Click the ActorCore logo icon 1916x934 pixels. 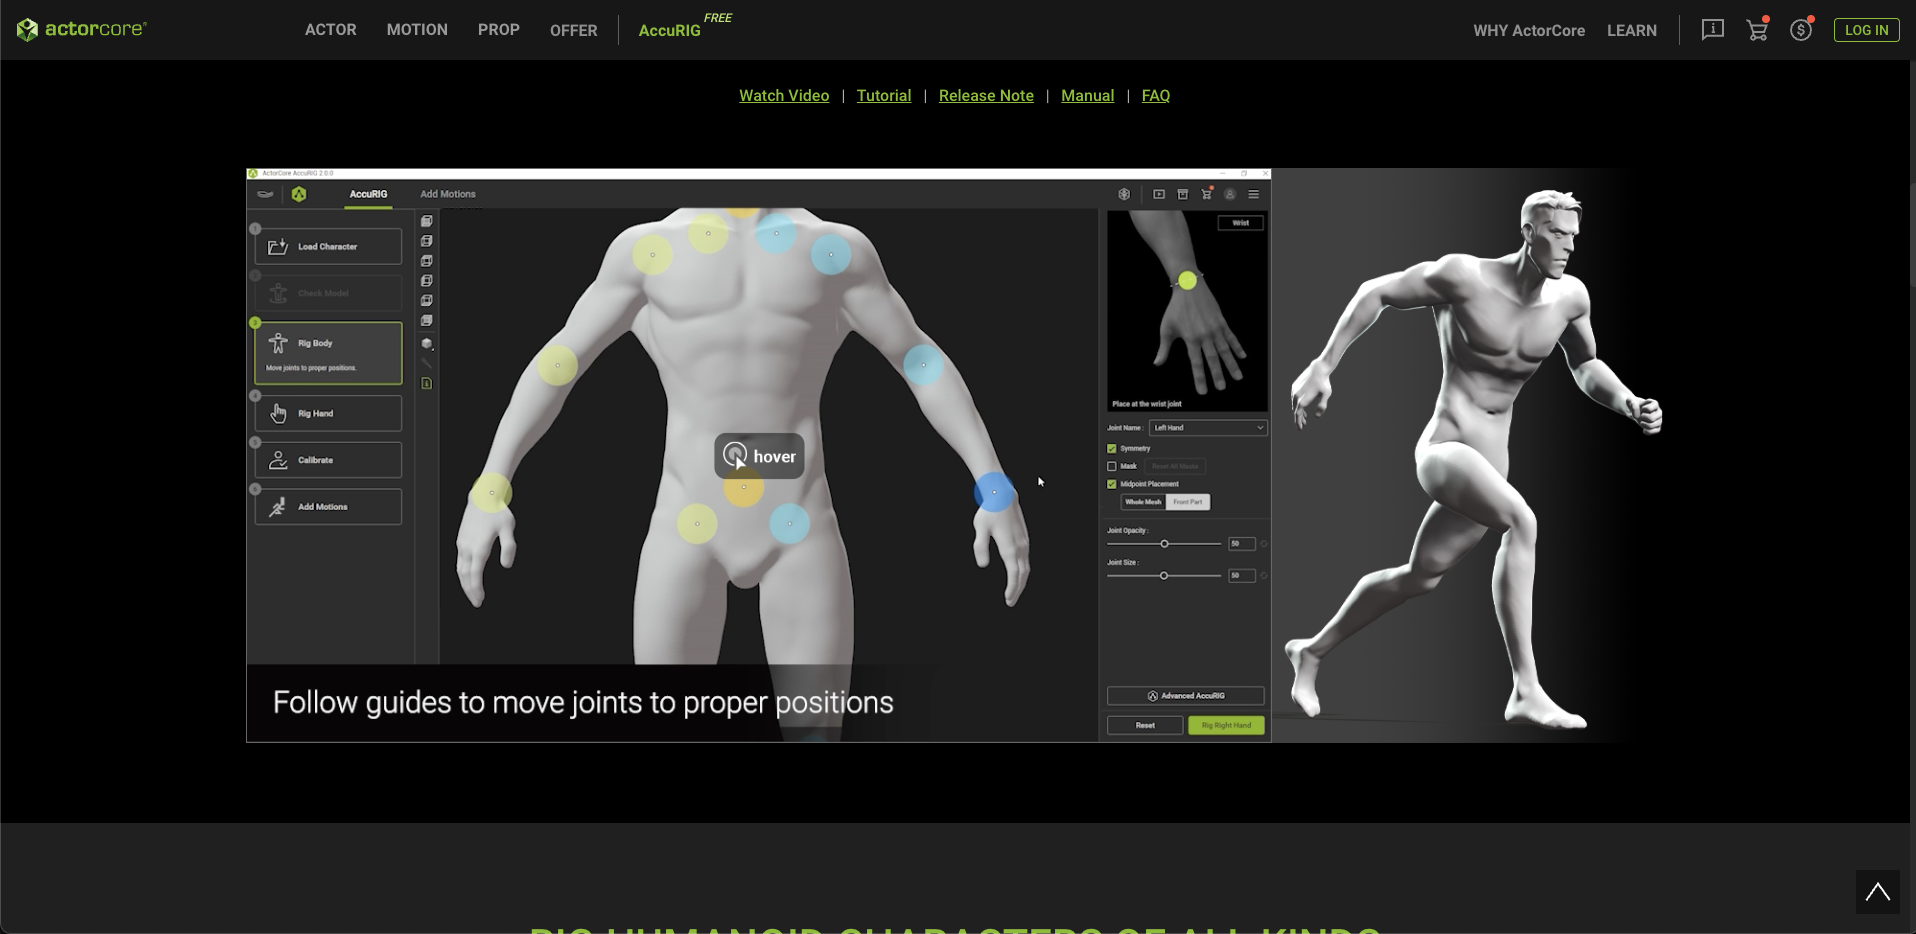click(27, 30)
